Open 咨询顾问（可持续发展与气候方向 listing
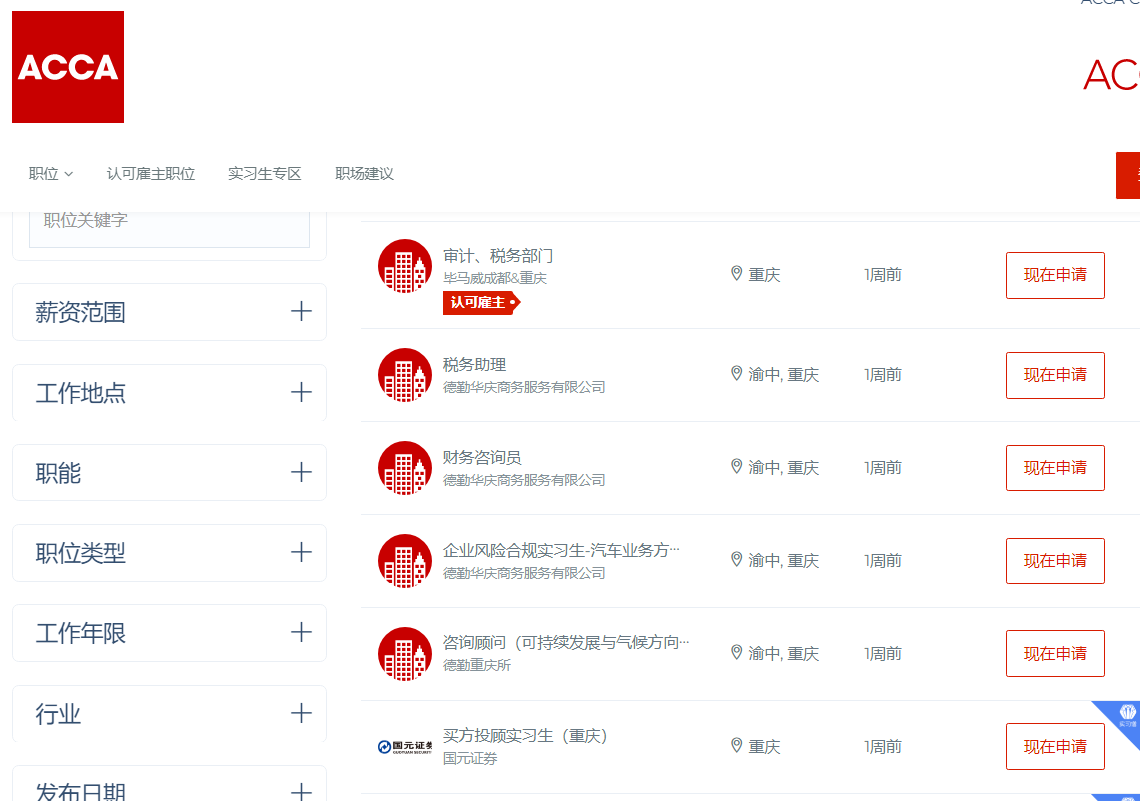 566,643
